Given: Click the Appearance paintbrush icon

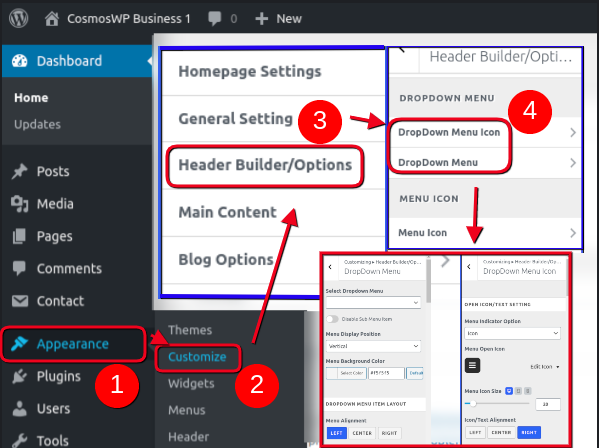Looking at the screenshot, I should pyautogui.click(x=19, y=344).
